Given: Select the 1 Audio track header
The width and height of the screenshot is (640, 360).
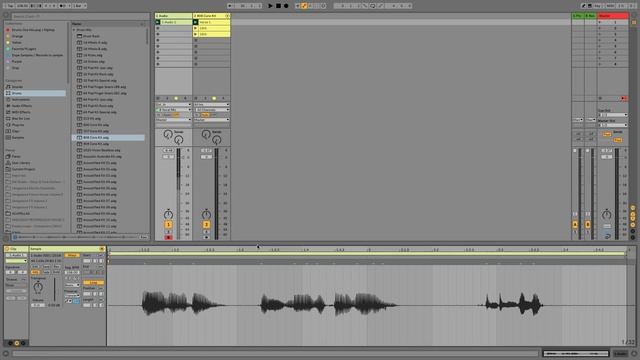Looking at the screenshot, I should (x=173, y=16).
